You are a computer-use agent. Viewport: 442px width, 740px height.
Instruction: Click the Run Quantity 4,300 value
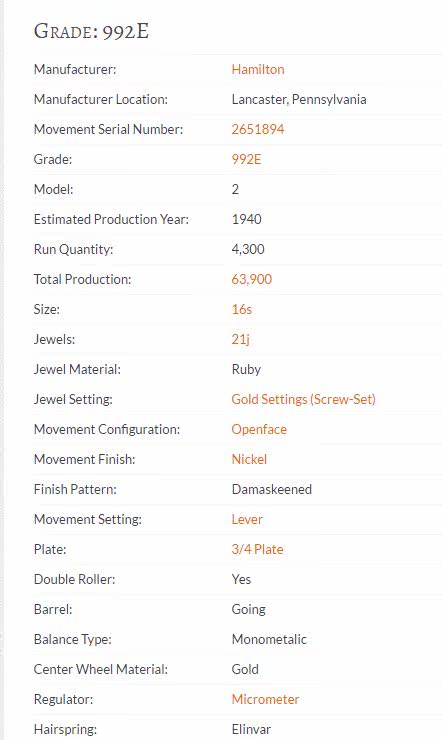[x=248, y=249]
